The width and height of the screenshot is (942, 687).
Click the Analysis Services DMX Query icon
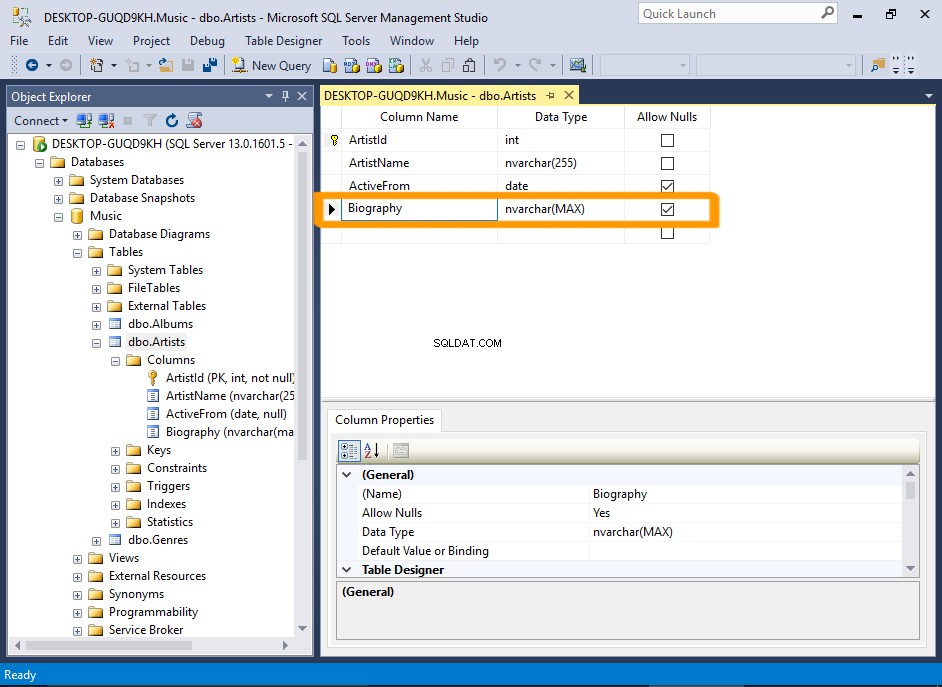pos(374,65)
